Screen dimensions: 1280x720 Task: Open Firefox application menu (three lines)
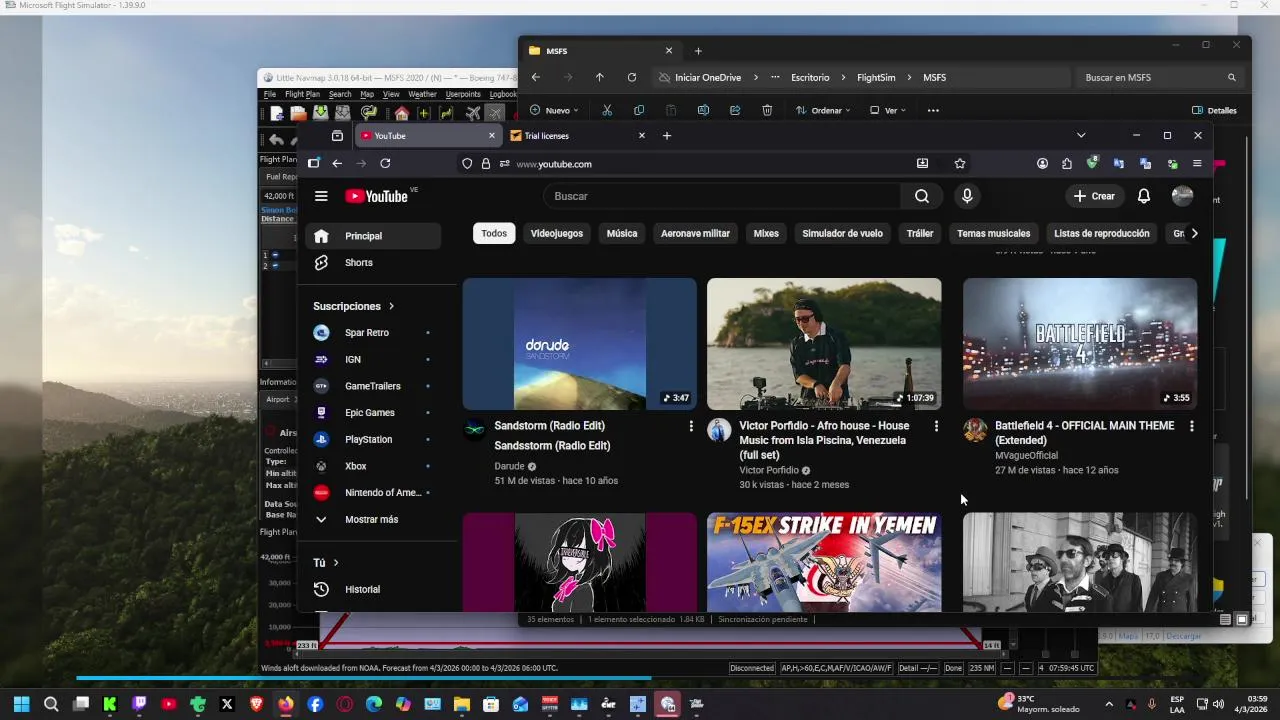(x=1197, y=163)
